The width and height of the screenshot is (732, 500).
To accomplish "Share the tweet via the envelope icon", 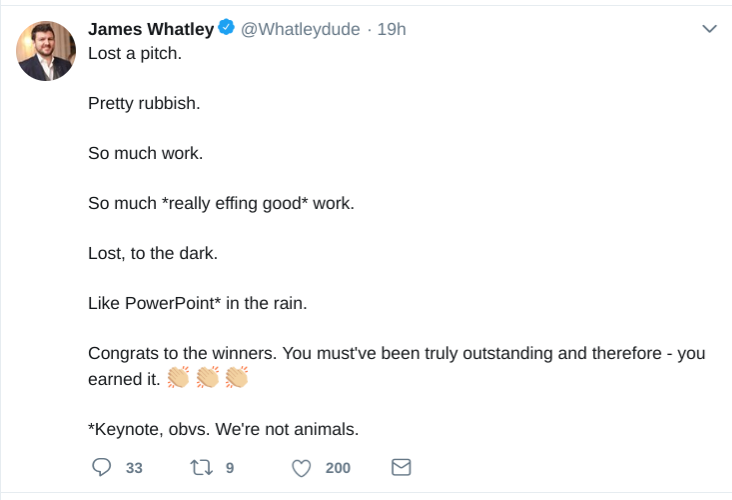I will click(x=401, y=467).
